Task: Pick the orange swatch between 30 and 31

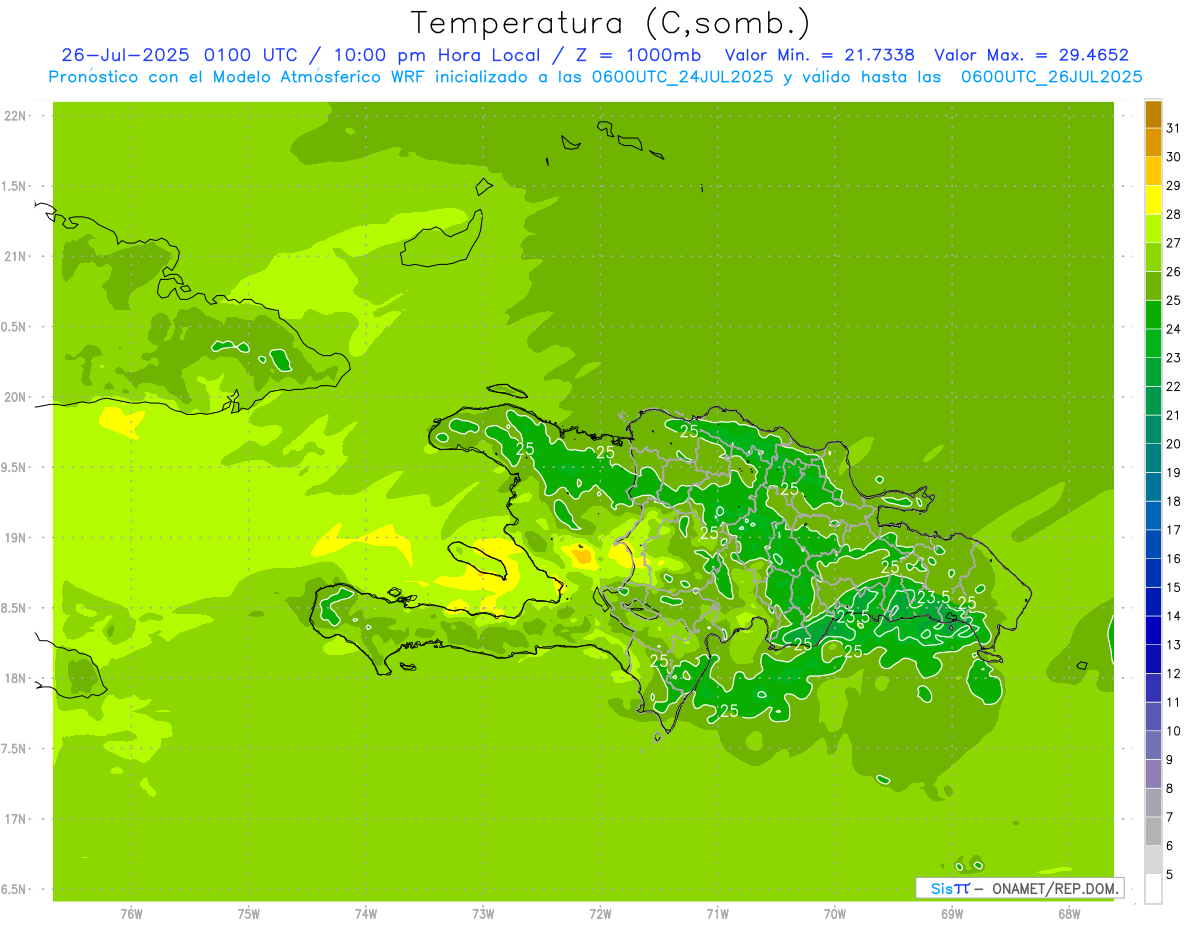Action: [1153, 143]
